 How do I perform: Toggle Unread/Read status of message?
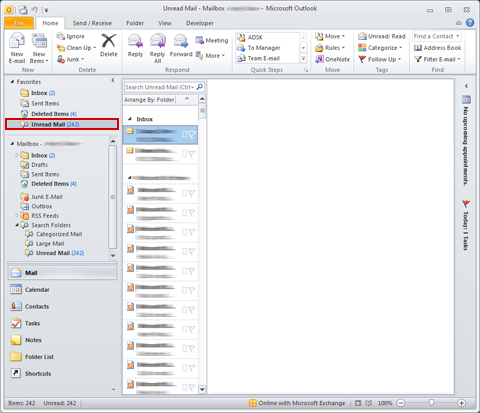click(382, 36)
